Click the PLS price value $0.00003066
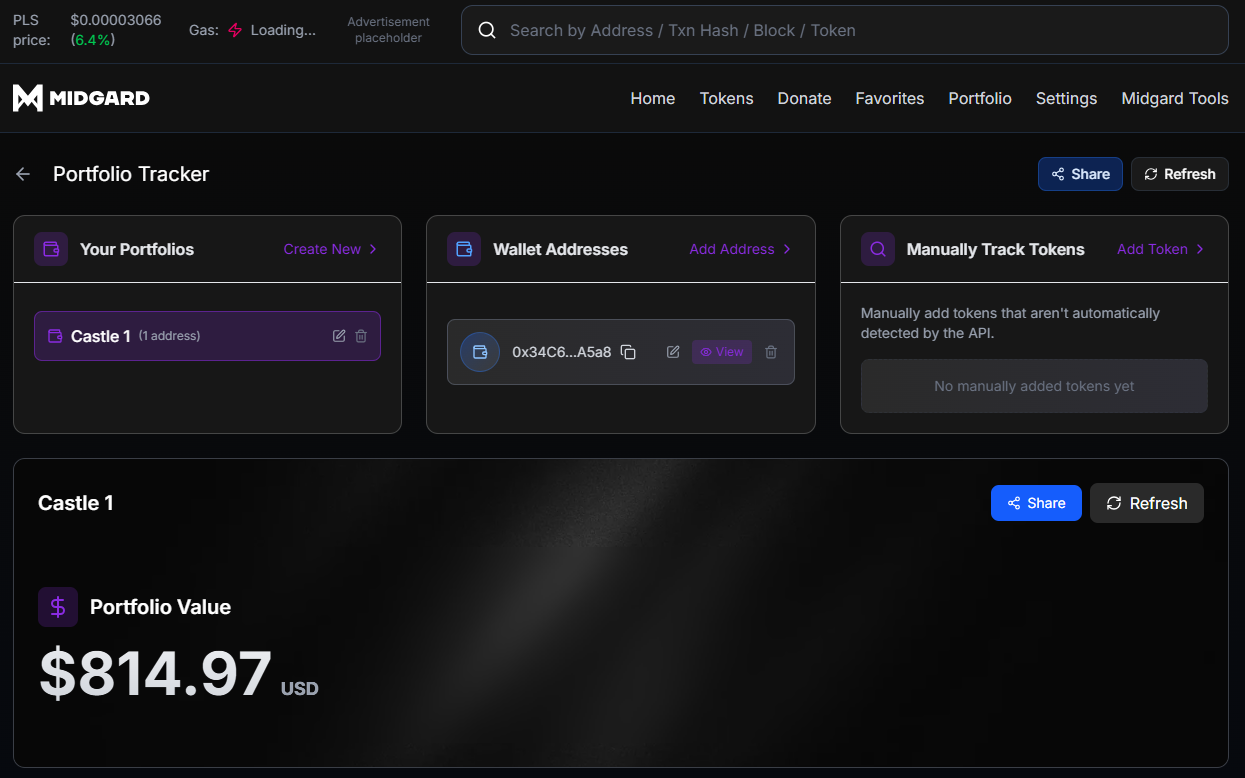The height and width of the screenshot is (778, 1245). (116, 20)
